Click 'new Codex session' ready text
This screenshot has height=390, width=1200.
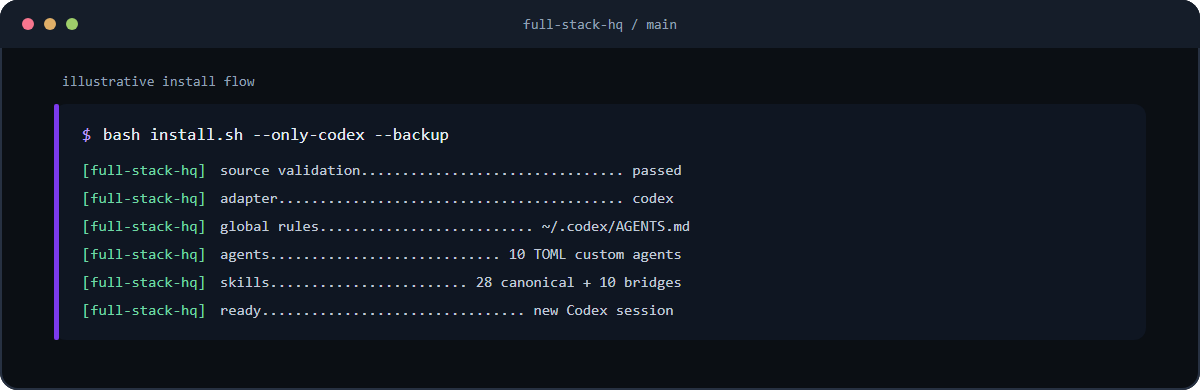click(604, 311)
